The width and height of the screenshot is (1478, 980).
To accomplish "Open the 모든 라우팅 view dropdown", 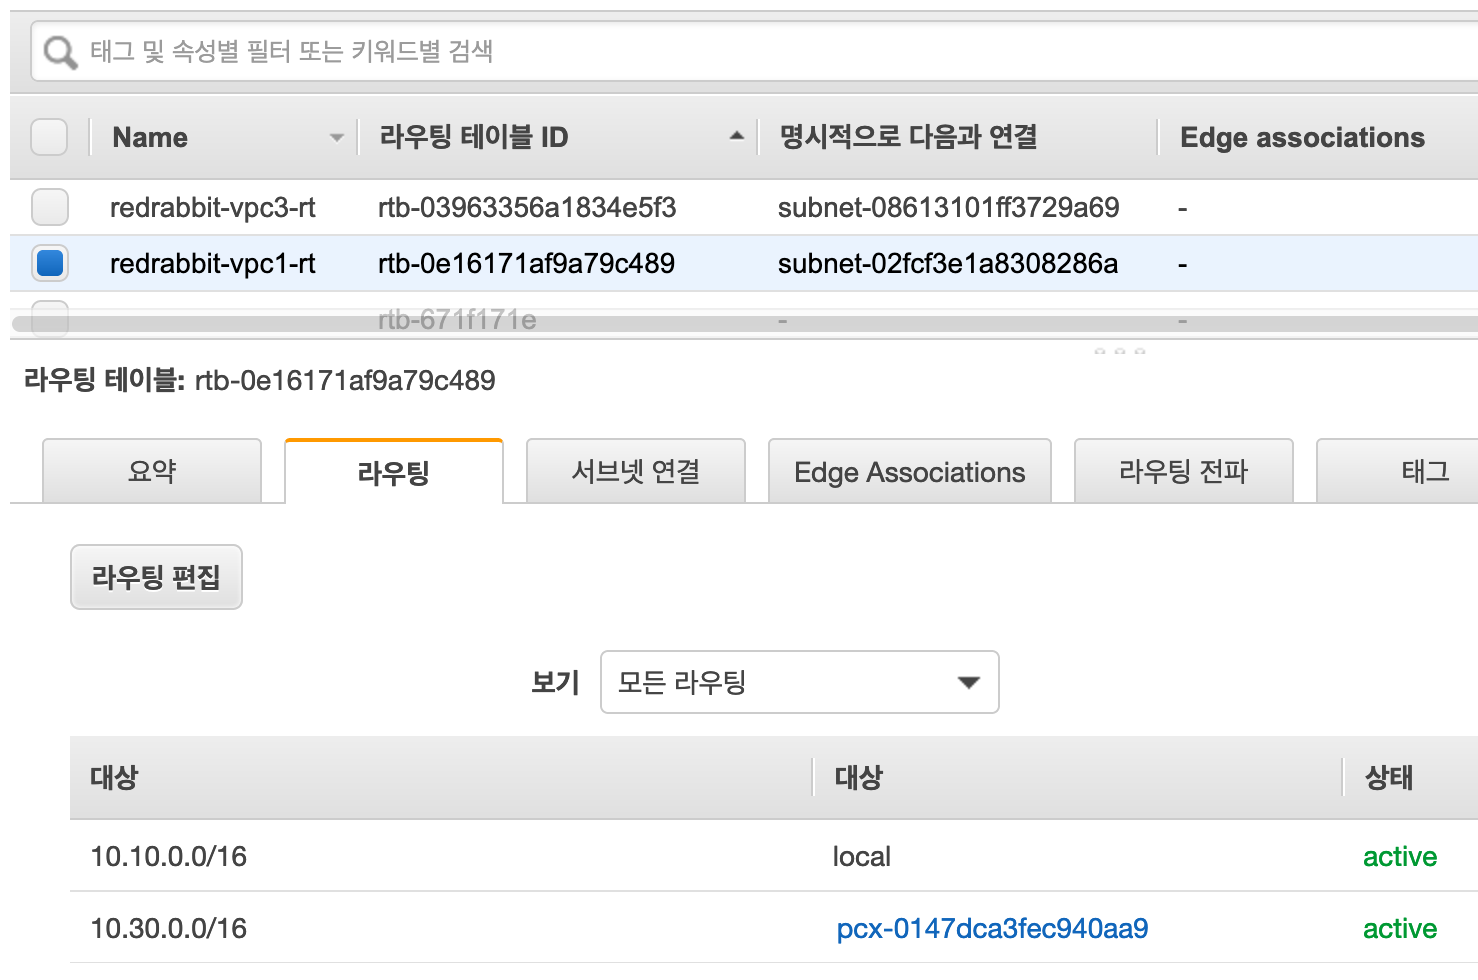I will coord(799,682).
